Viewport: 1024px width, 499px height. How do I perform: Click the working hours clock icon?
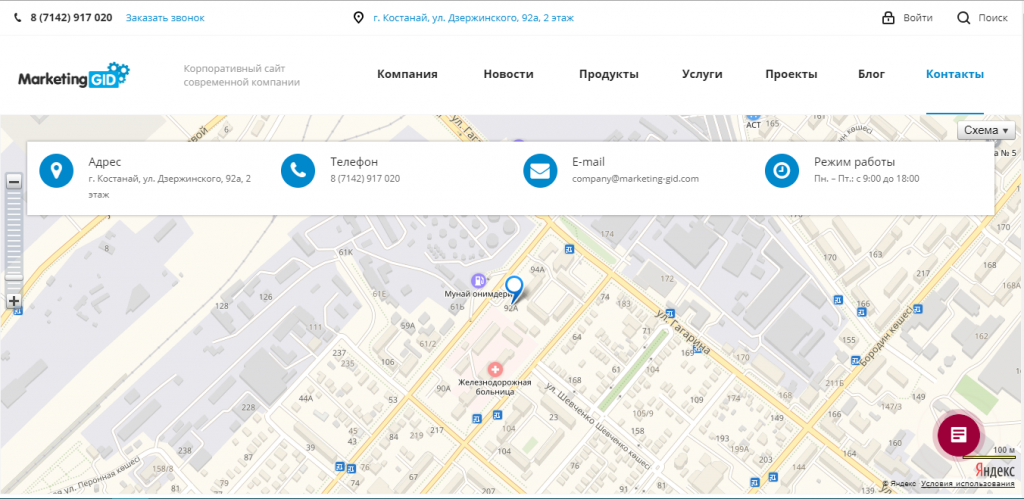(x=782, y=170)
